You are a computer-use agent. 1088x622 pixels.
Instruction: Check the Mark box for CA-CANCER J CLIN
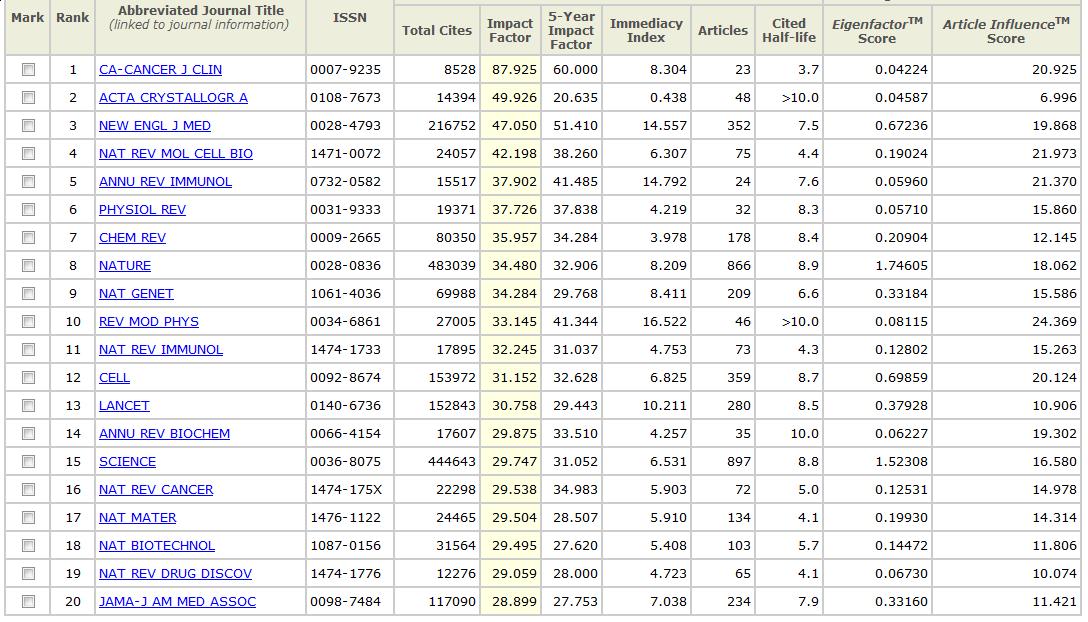[28, 69]
